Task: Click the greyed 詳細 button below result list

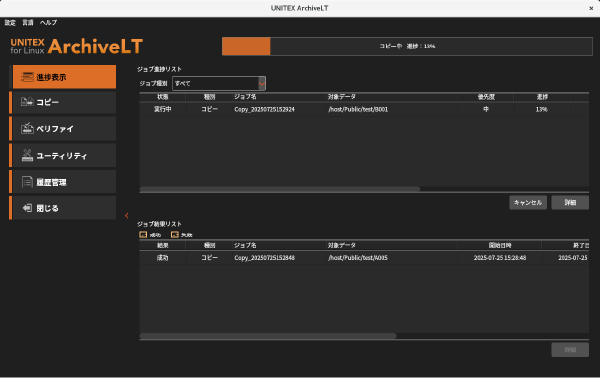Action: [x=570, y=350]
